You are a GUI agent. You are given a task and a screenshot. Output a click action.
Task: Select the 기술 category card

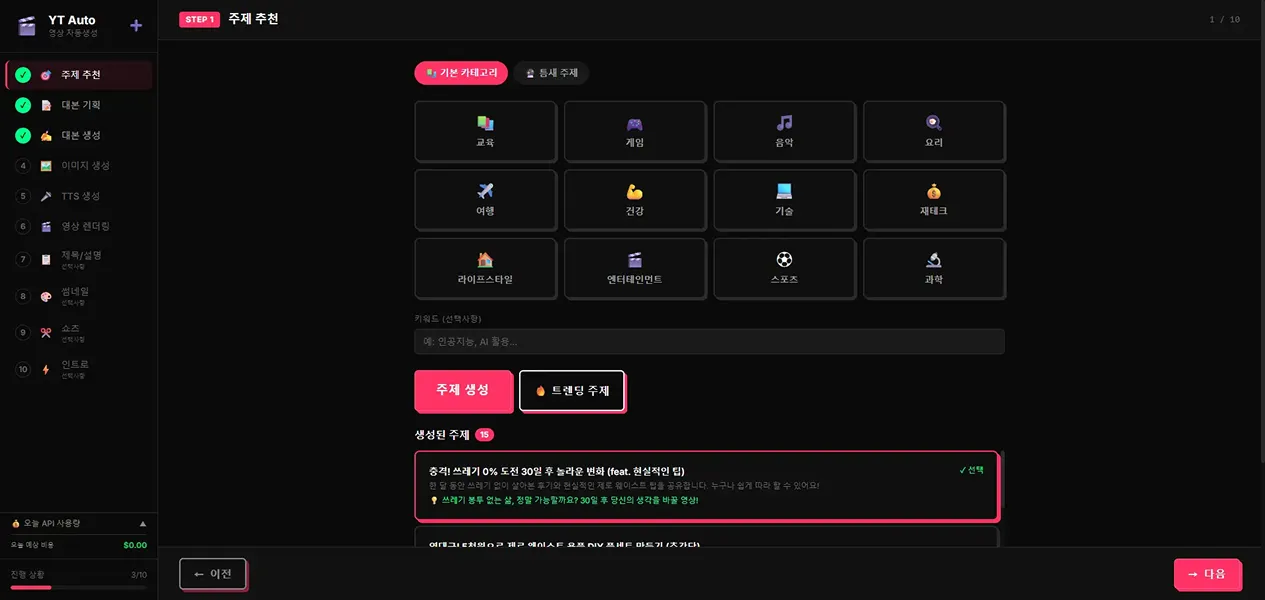point(784,200)
